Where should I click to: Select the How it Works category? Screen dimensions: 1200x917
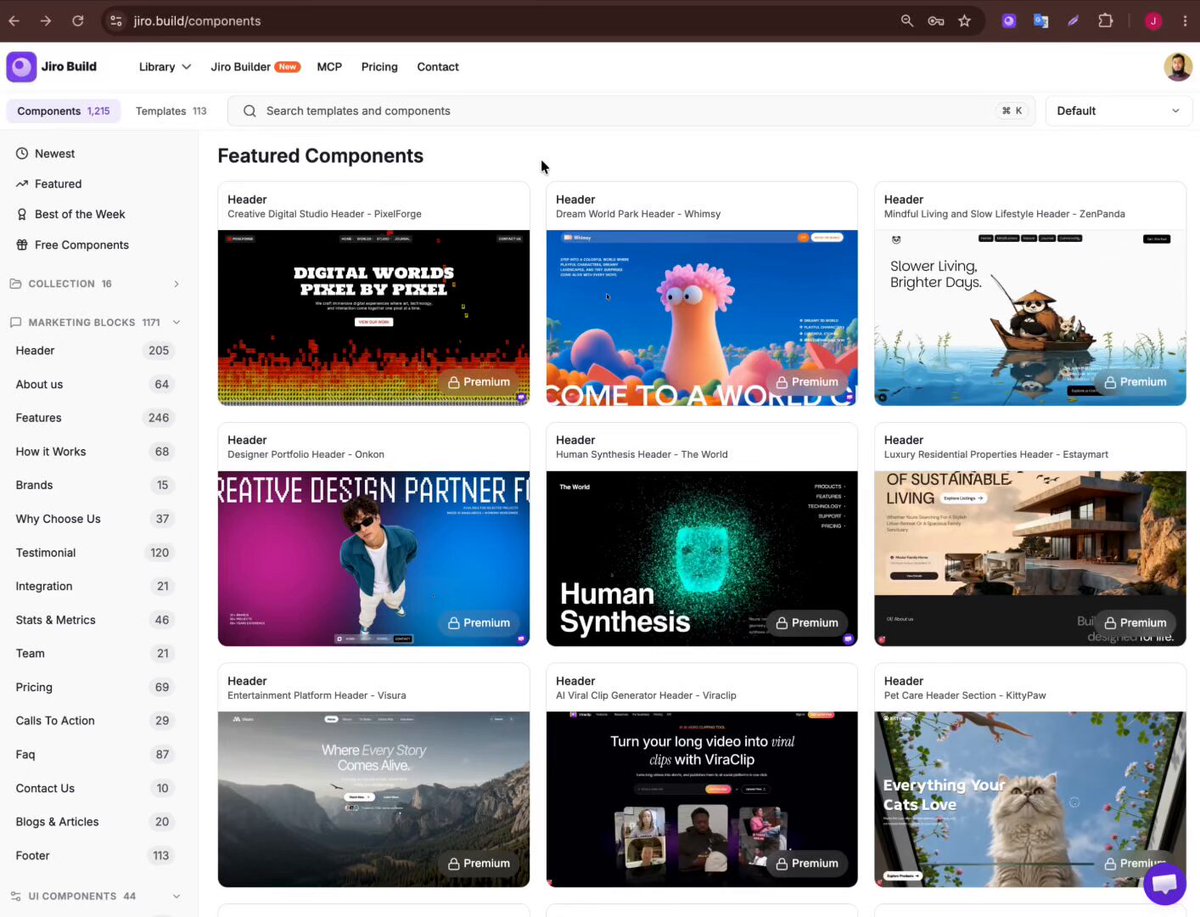click(95, 452)
